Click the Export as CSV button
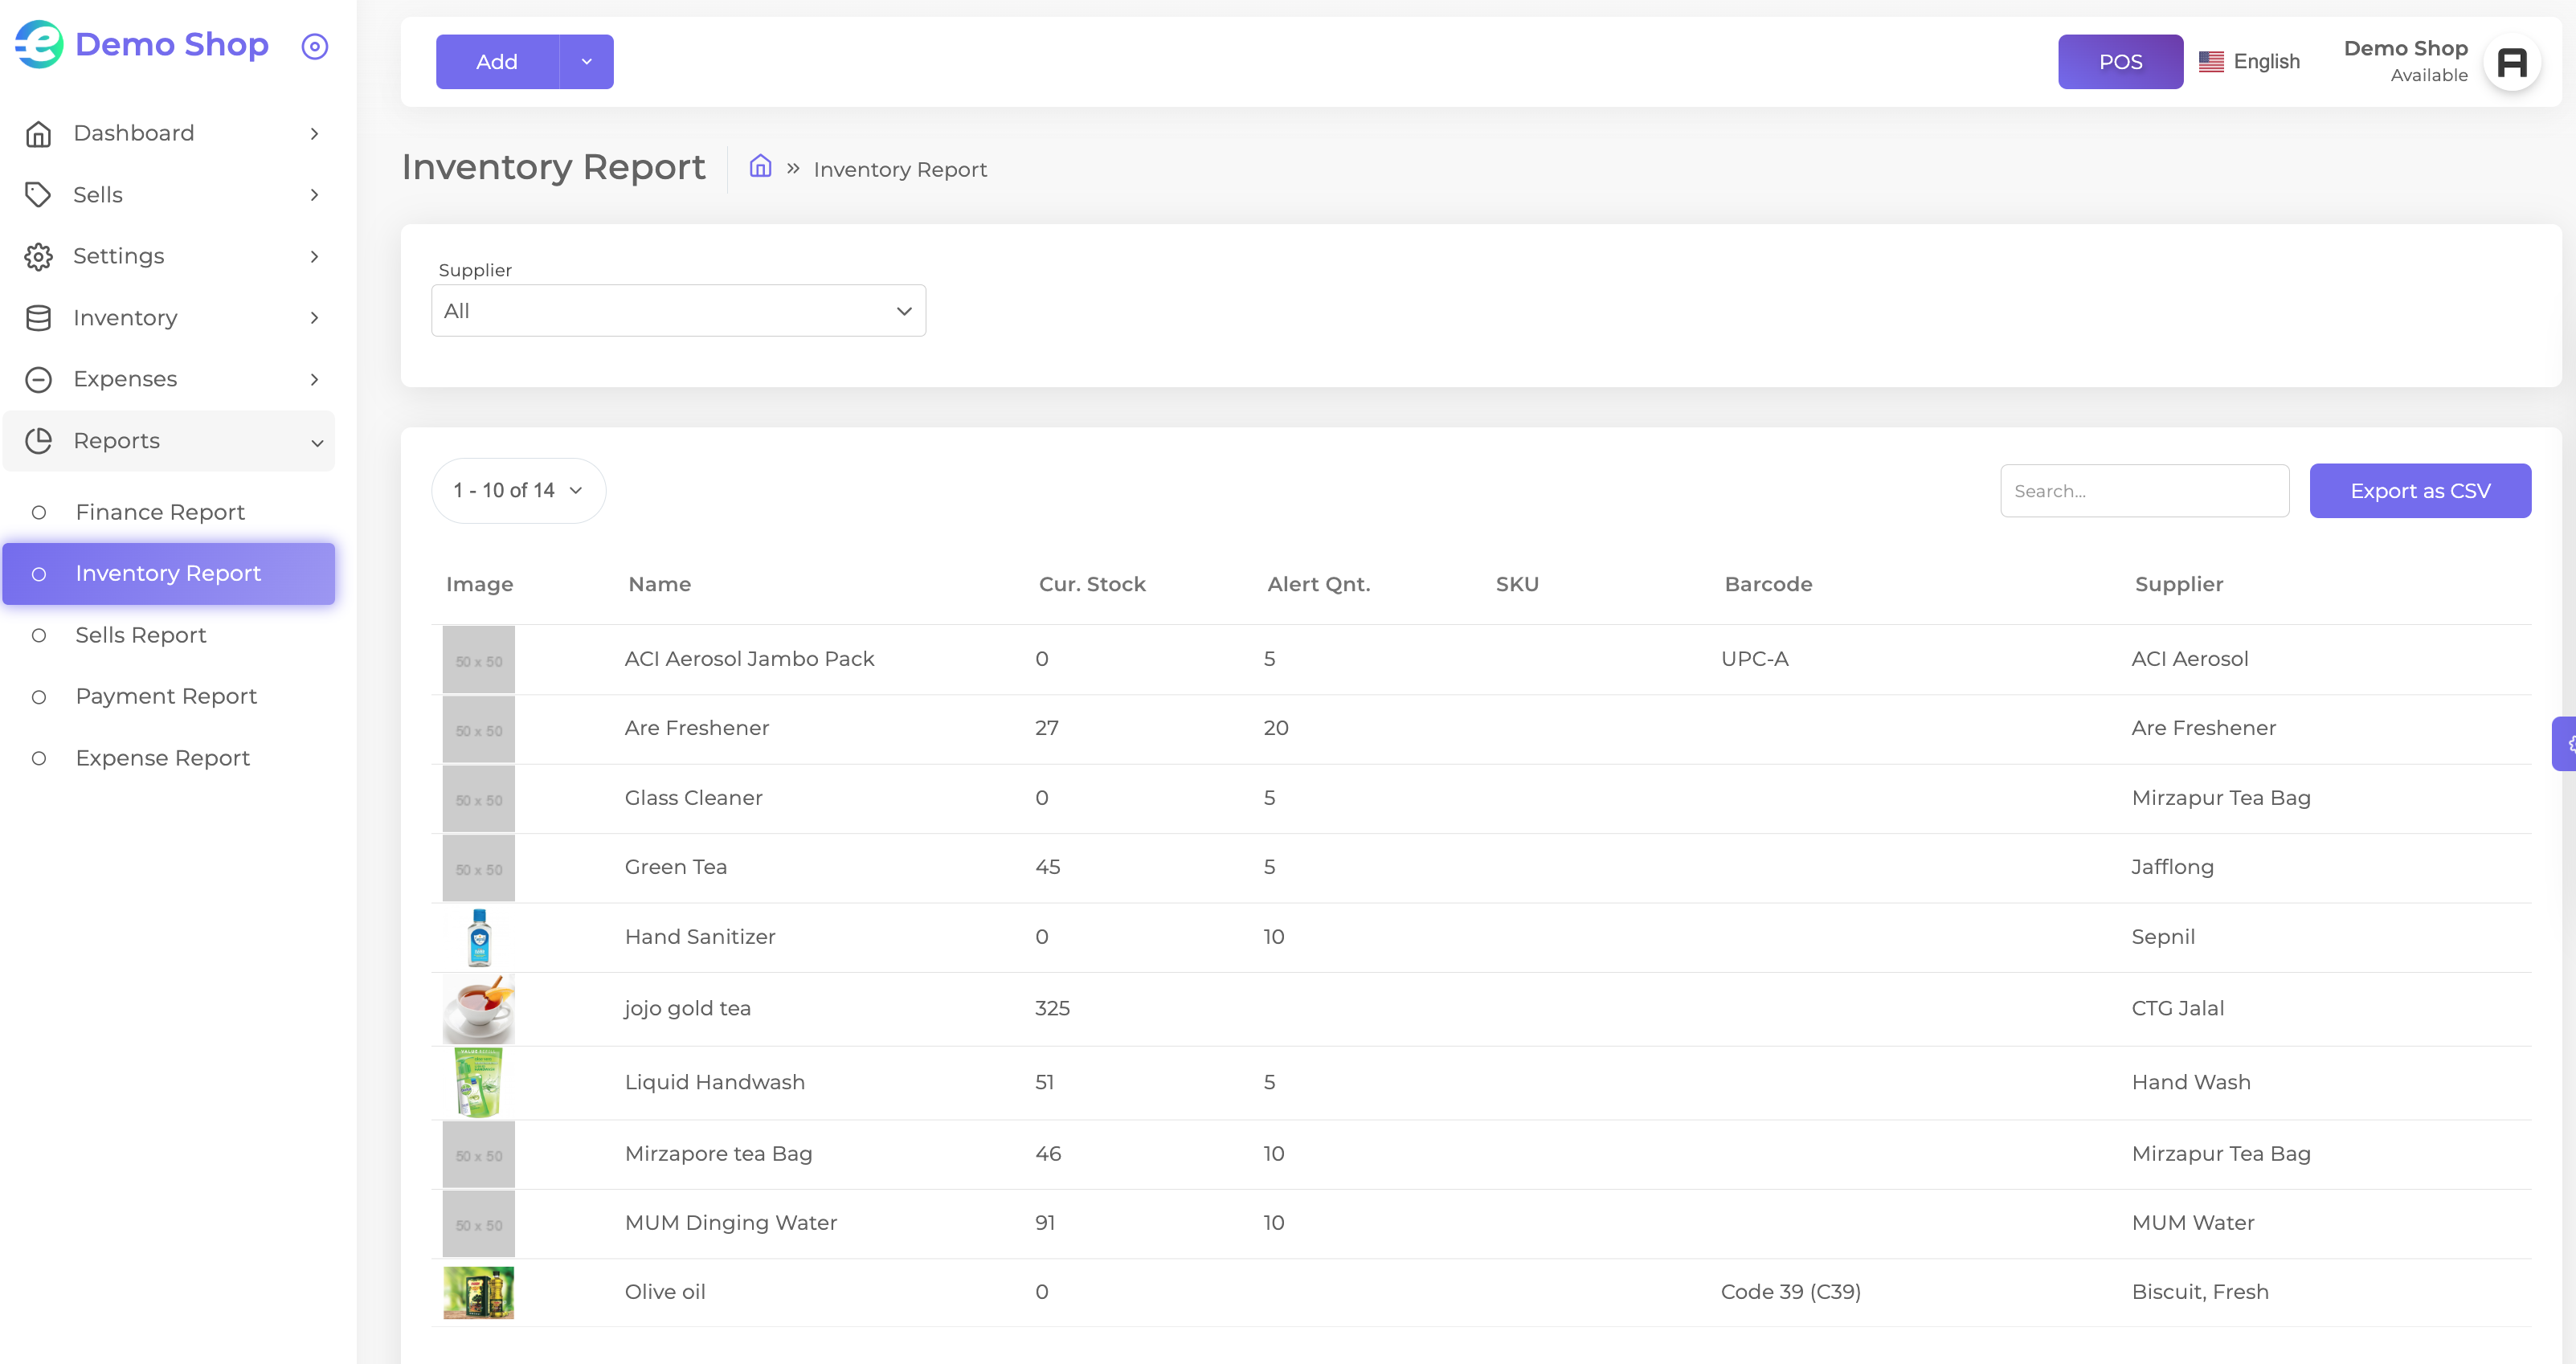The height and width of the screenshot is (1364, 2576). coord(2420,491)
